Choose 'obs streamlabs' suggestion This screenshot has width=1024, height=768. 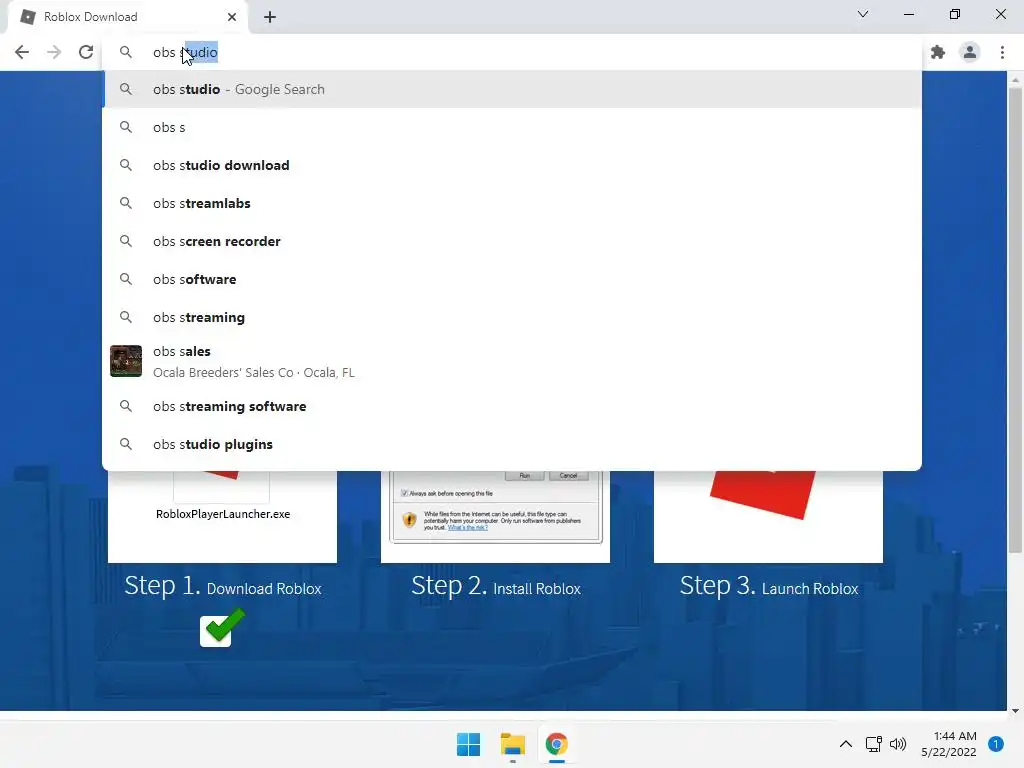click(x=512, y=203)
